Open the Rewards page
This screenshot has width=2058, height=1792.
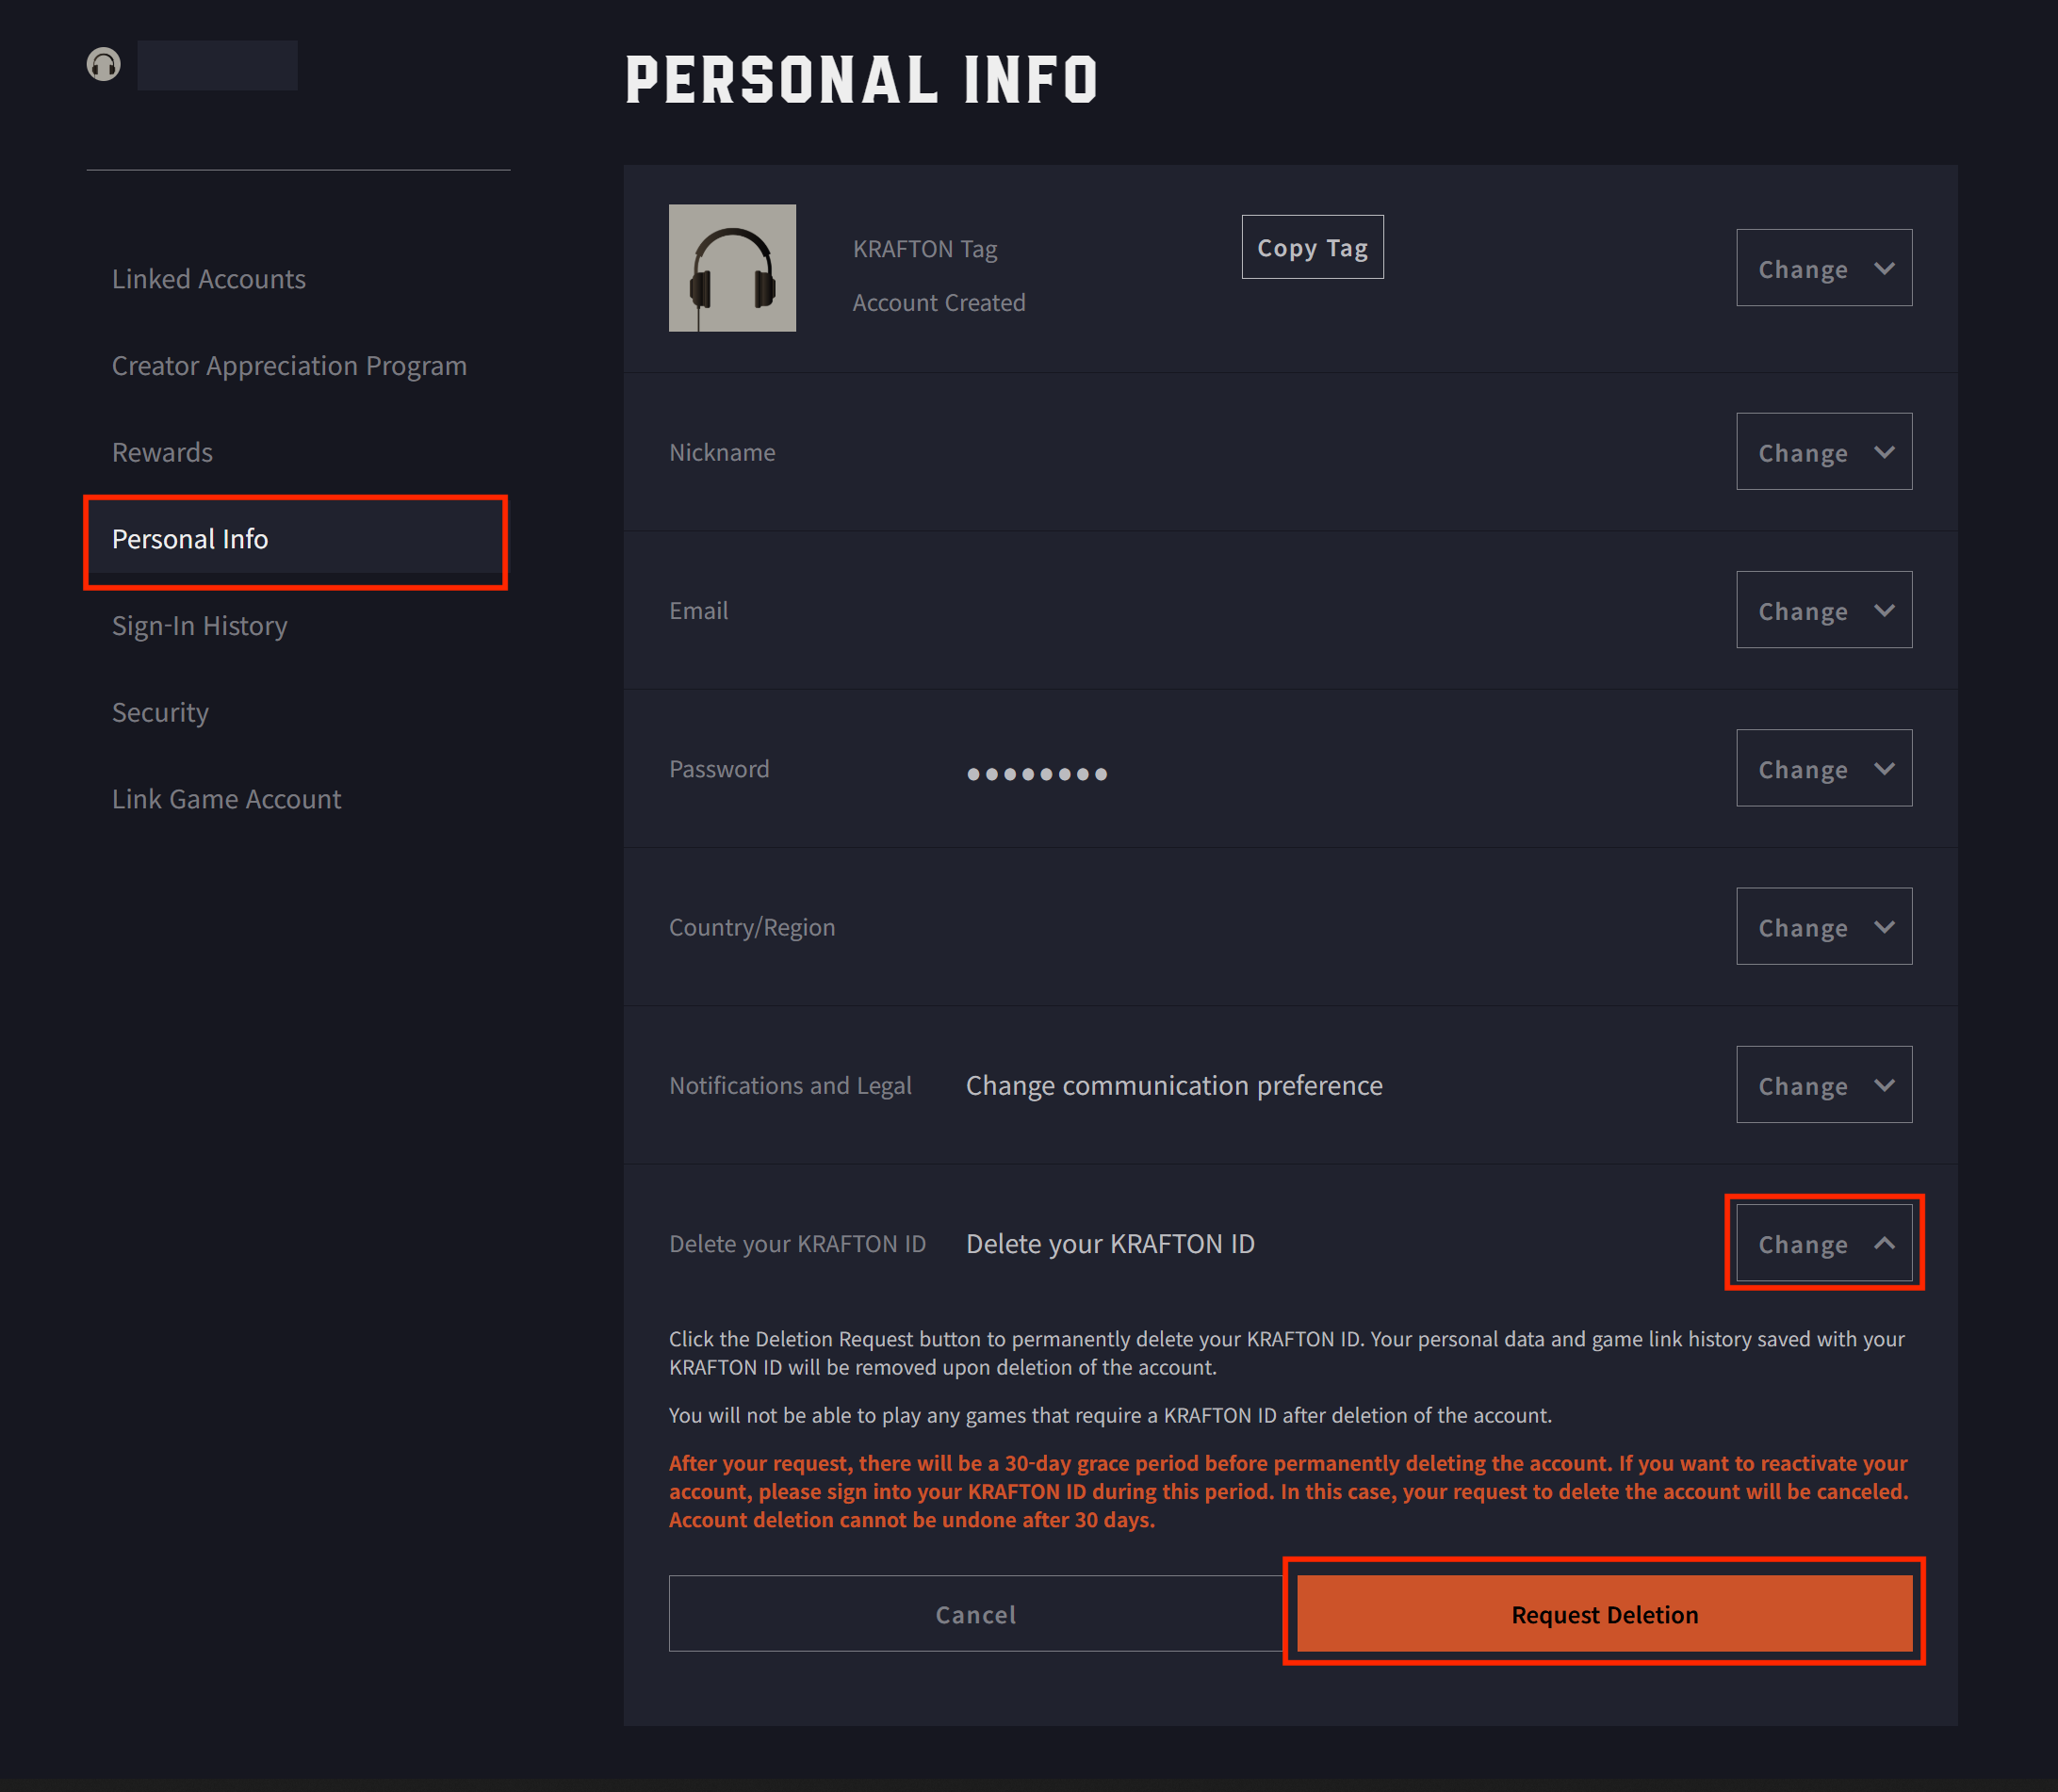162,452
